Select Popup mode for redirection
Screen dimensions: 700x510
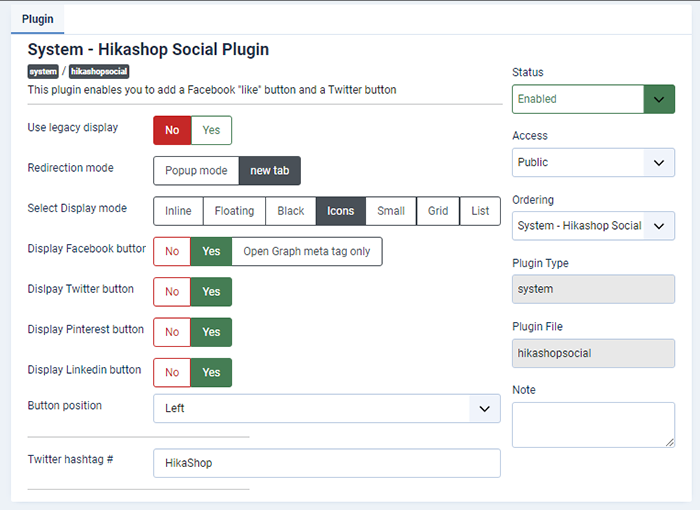[x=196, y=171]
